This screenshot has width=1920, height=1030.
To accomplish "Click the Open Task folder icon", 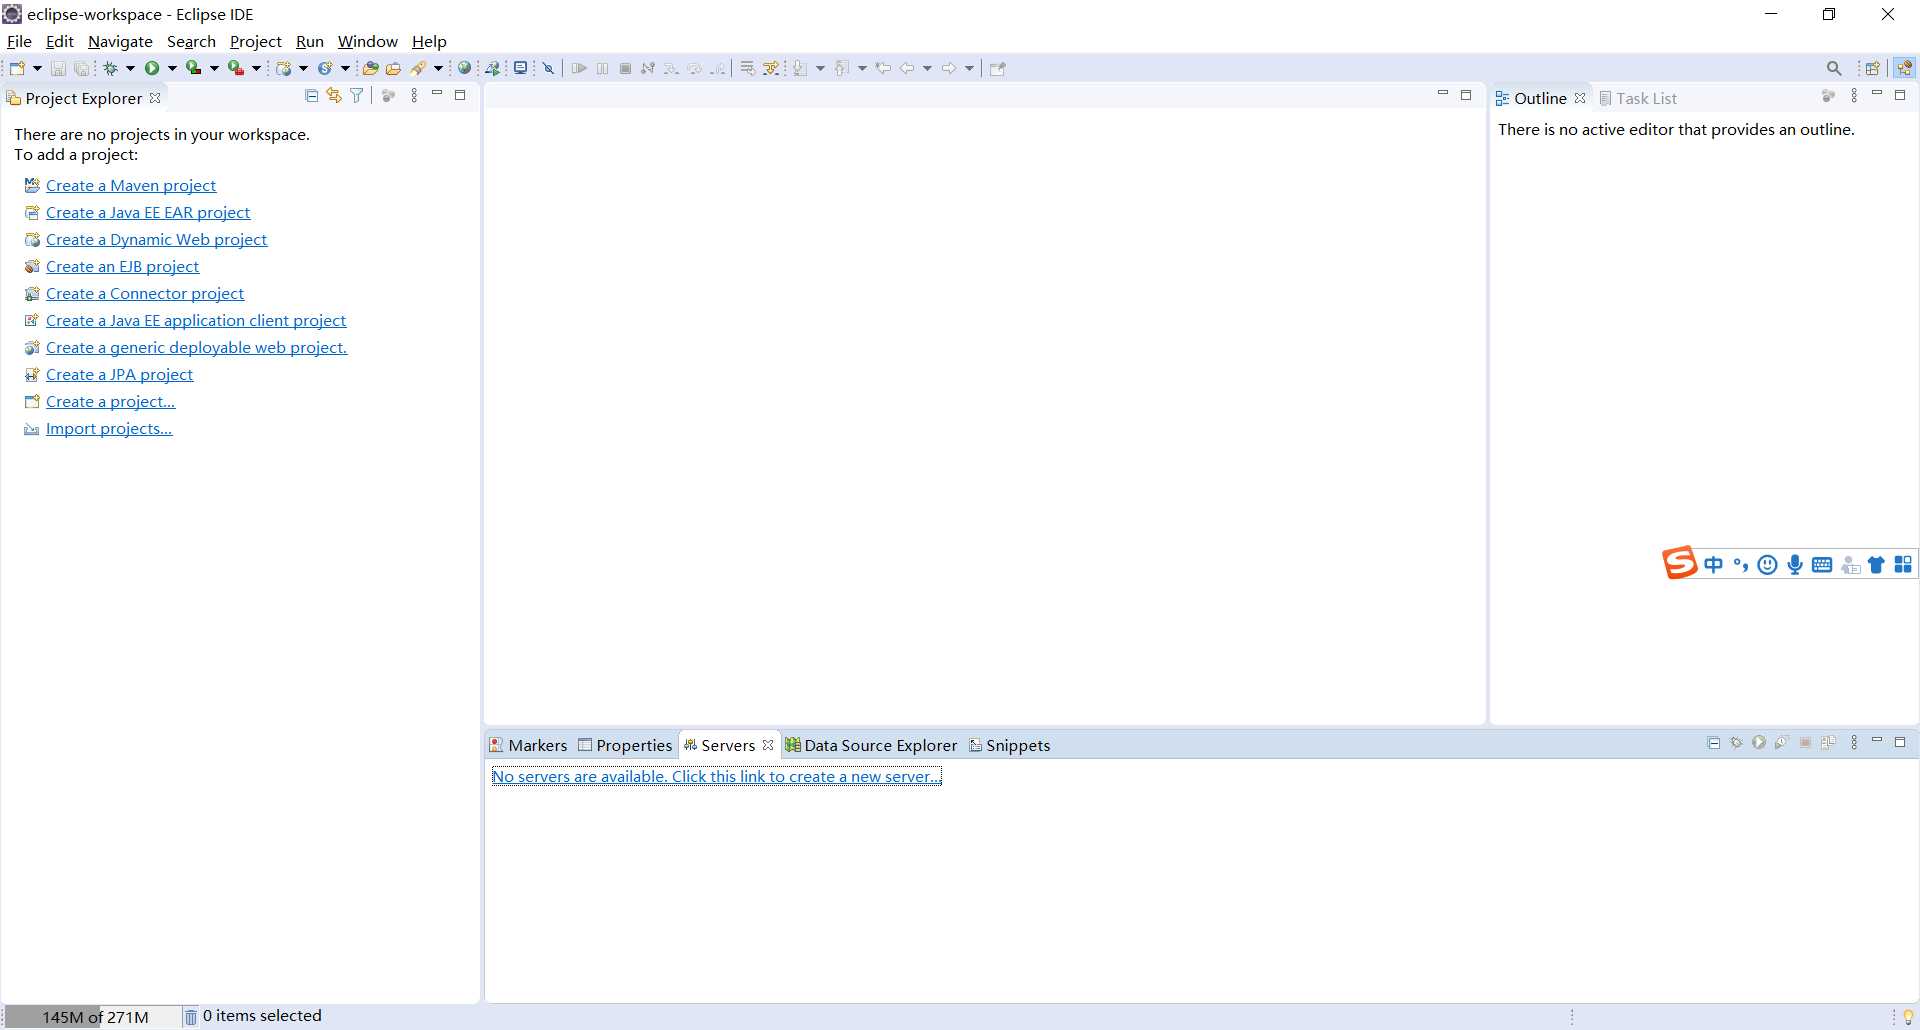I will 393,68.
